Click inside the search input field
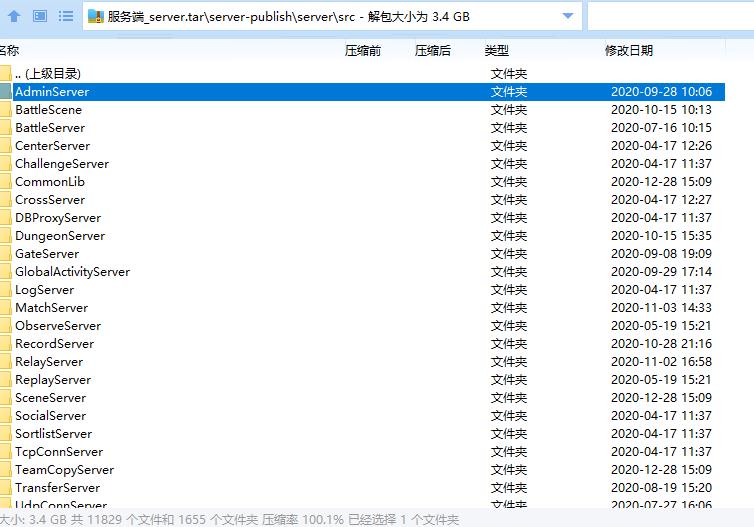754x527 pixels. (x=670, y=16)
